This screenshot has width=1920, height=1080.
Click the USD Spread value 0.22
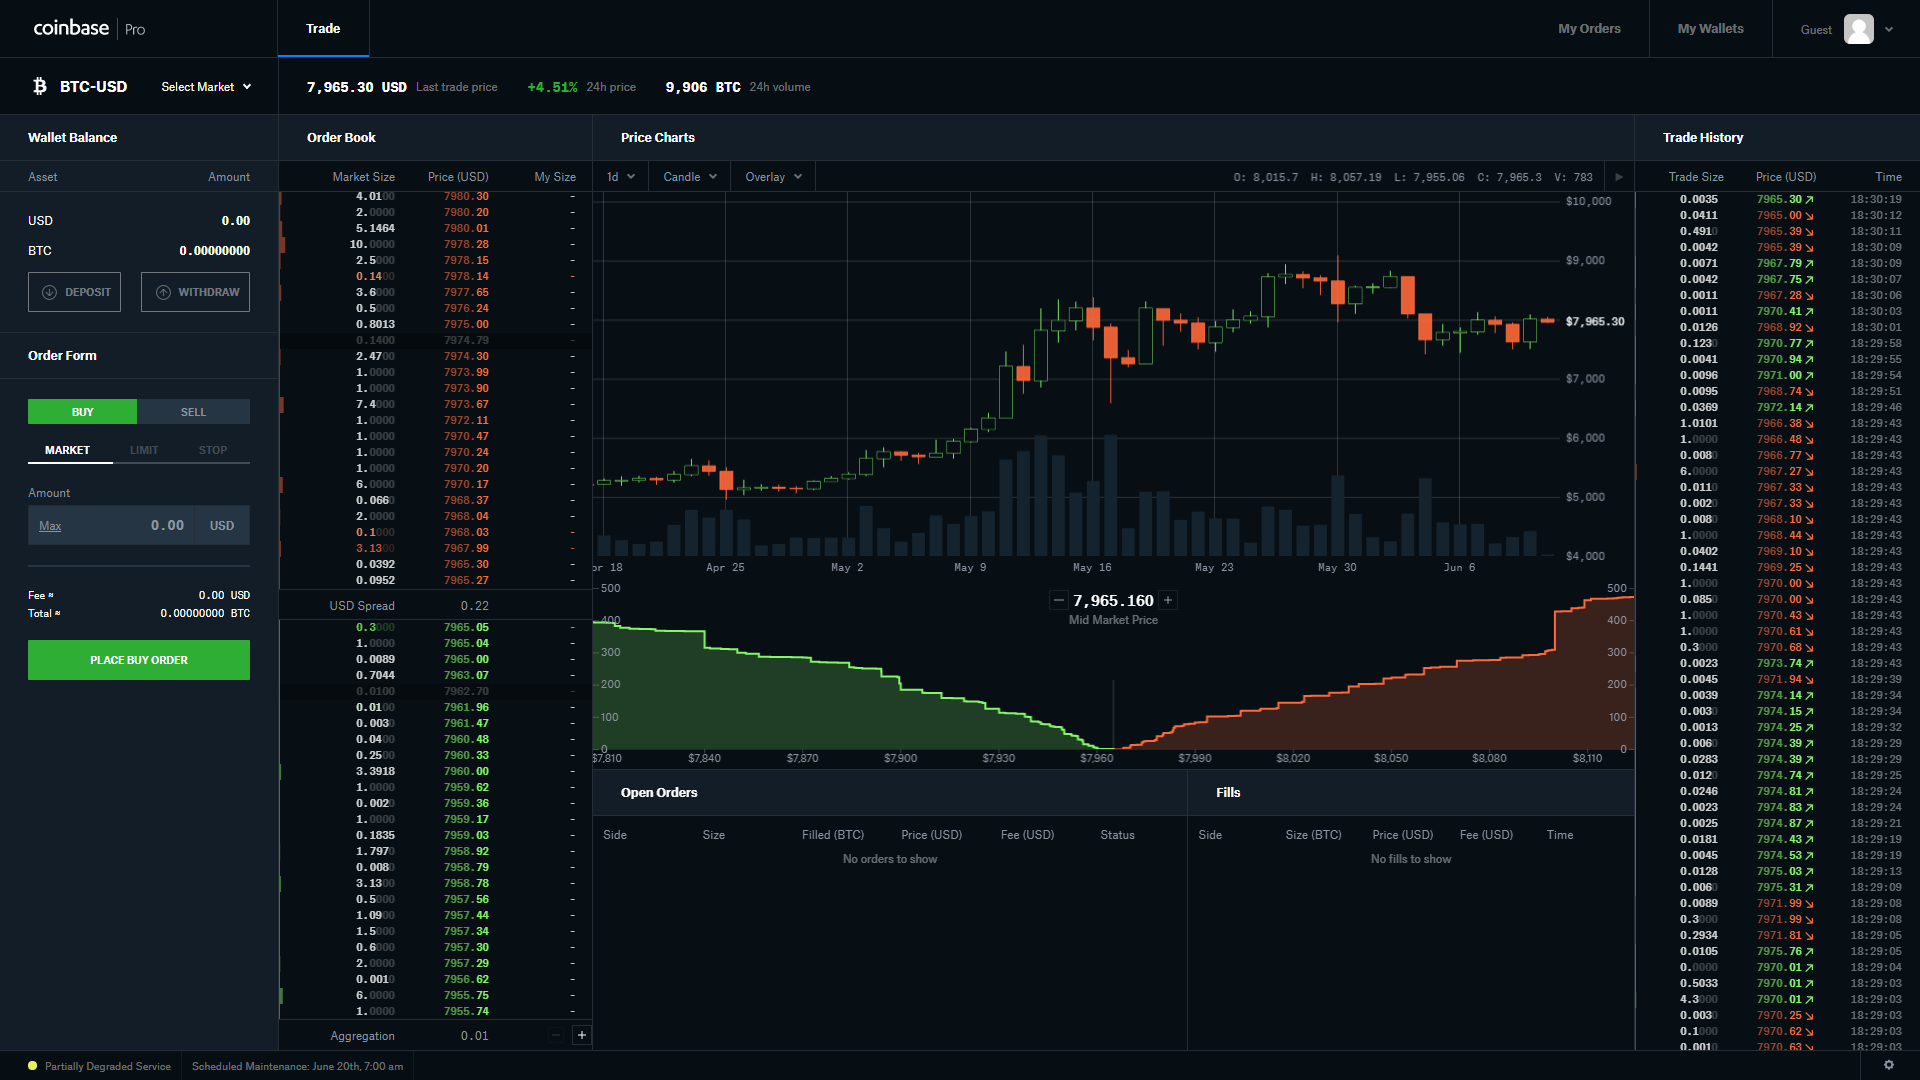475,606
